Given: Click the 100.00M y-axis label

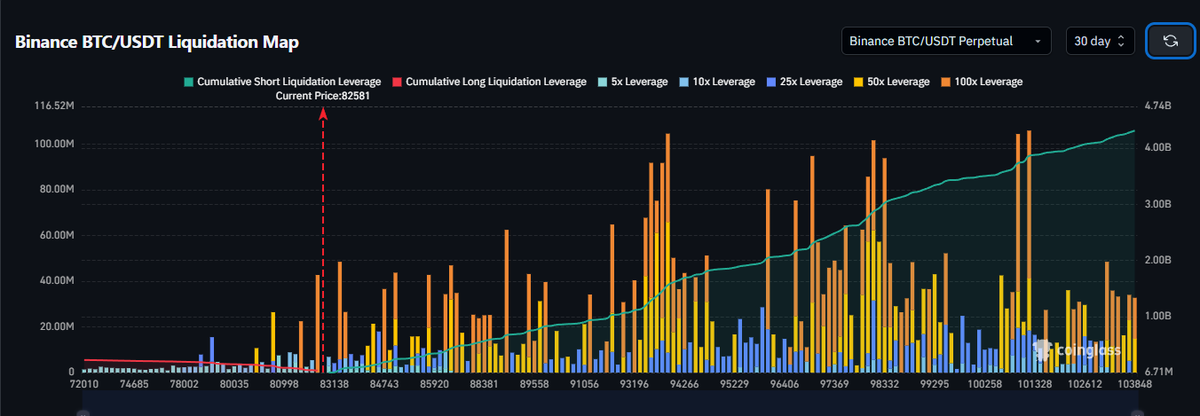Looking at the screenshot, I should click(x=54, y=144).
